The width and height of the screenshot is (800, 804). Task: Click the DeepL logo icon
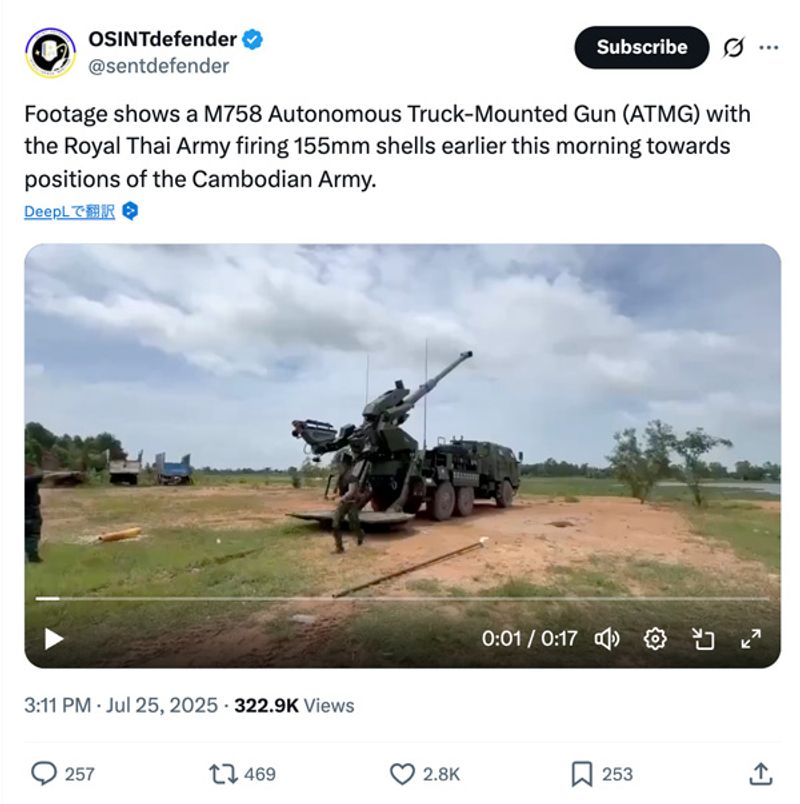130,211
